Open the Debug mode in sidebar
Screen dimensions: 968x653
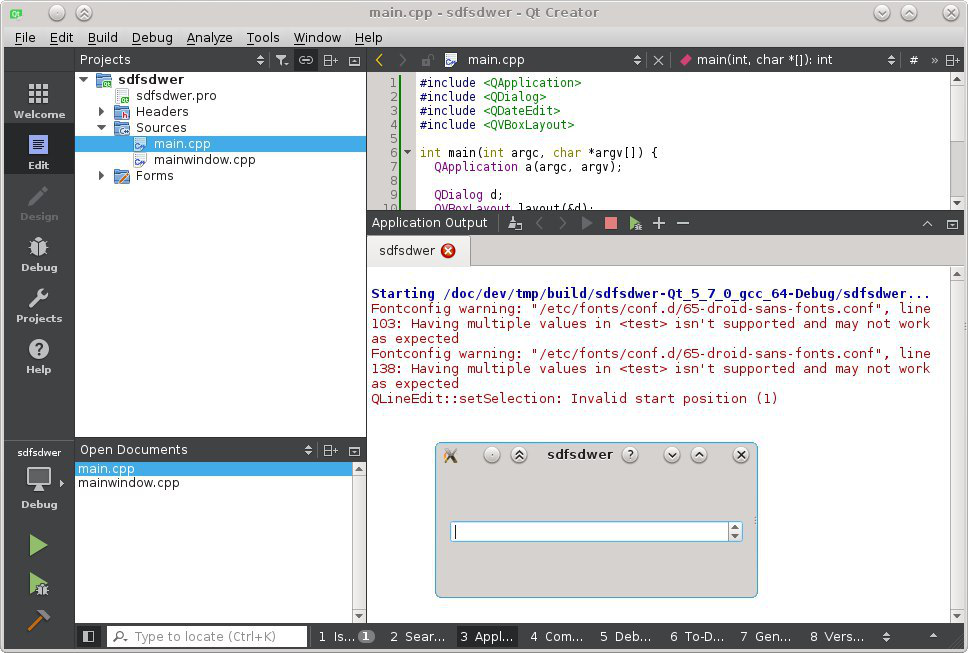pos(38,254)
